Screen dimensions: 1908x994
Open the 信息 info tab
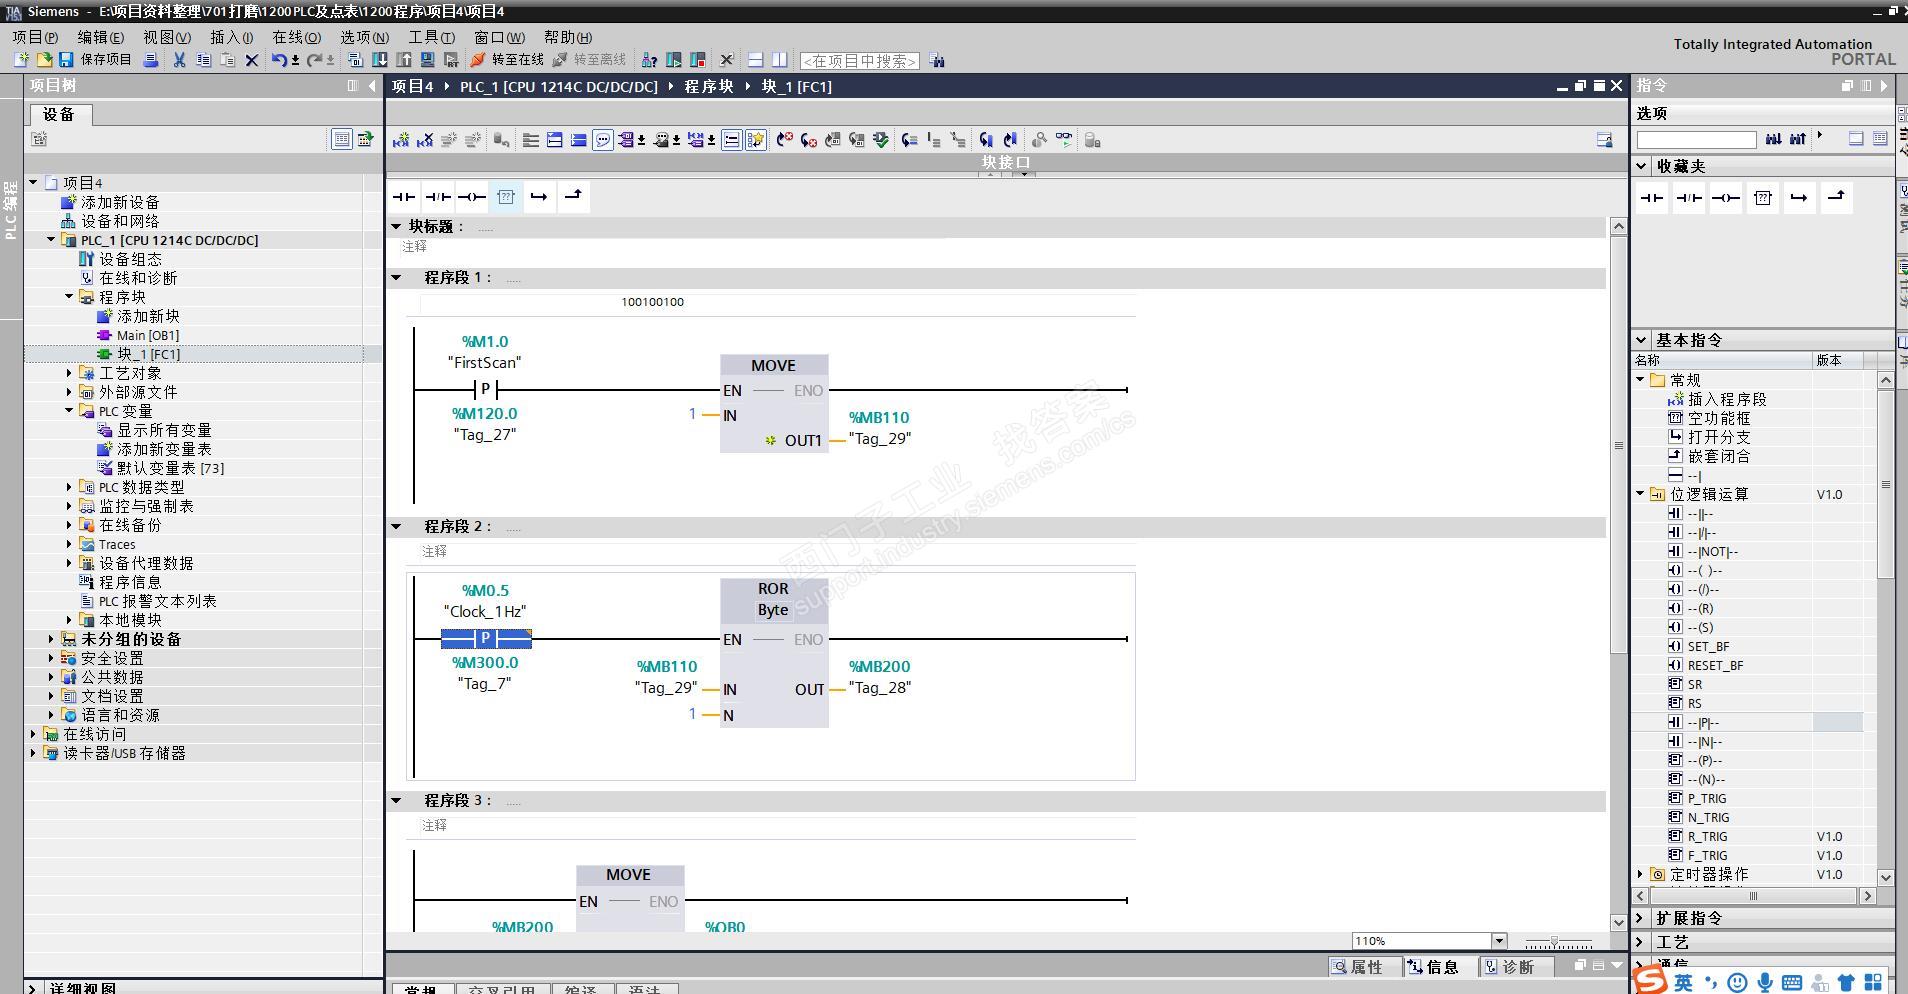point(1440,967)
